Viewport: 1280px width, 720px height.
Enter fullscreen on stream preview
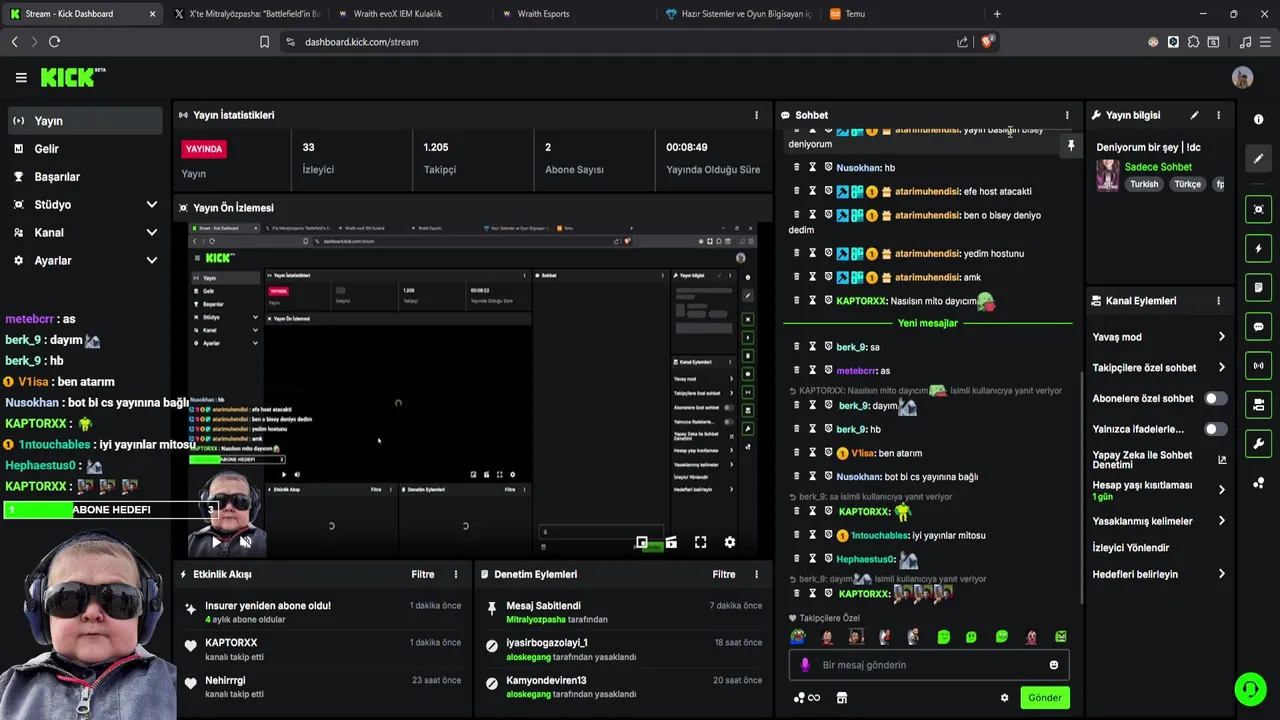click(700, 542)
